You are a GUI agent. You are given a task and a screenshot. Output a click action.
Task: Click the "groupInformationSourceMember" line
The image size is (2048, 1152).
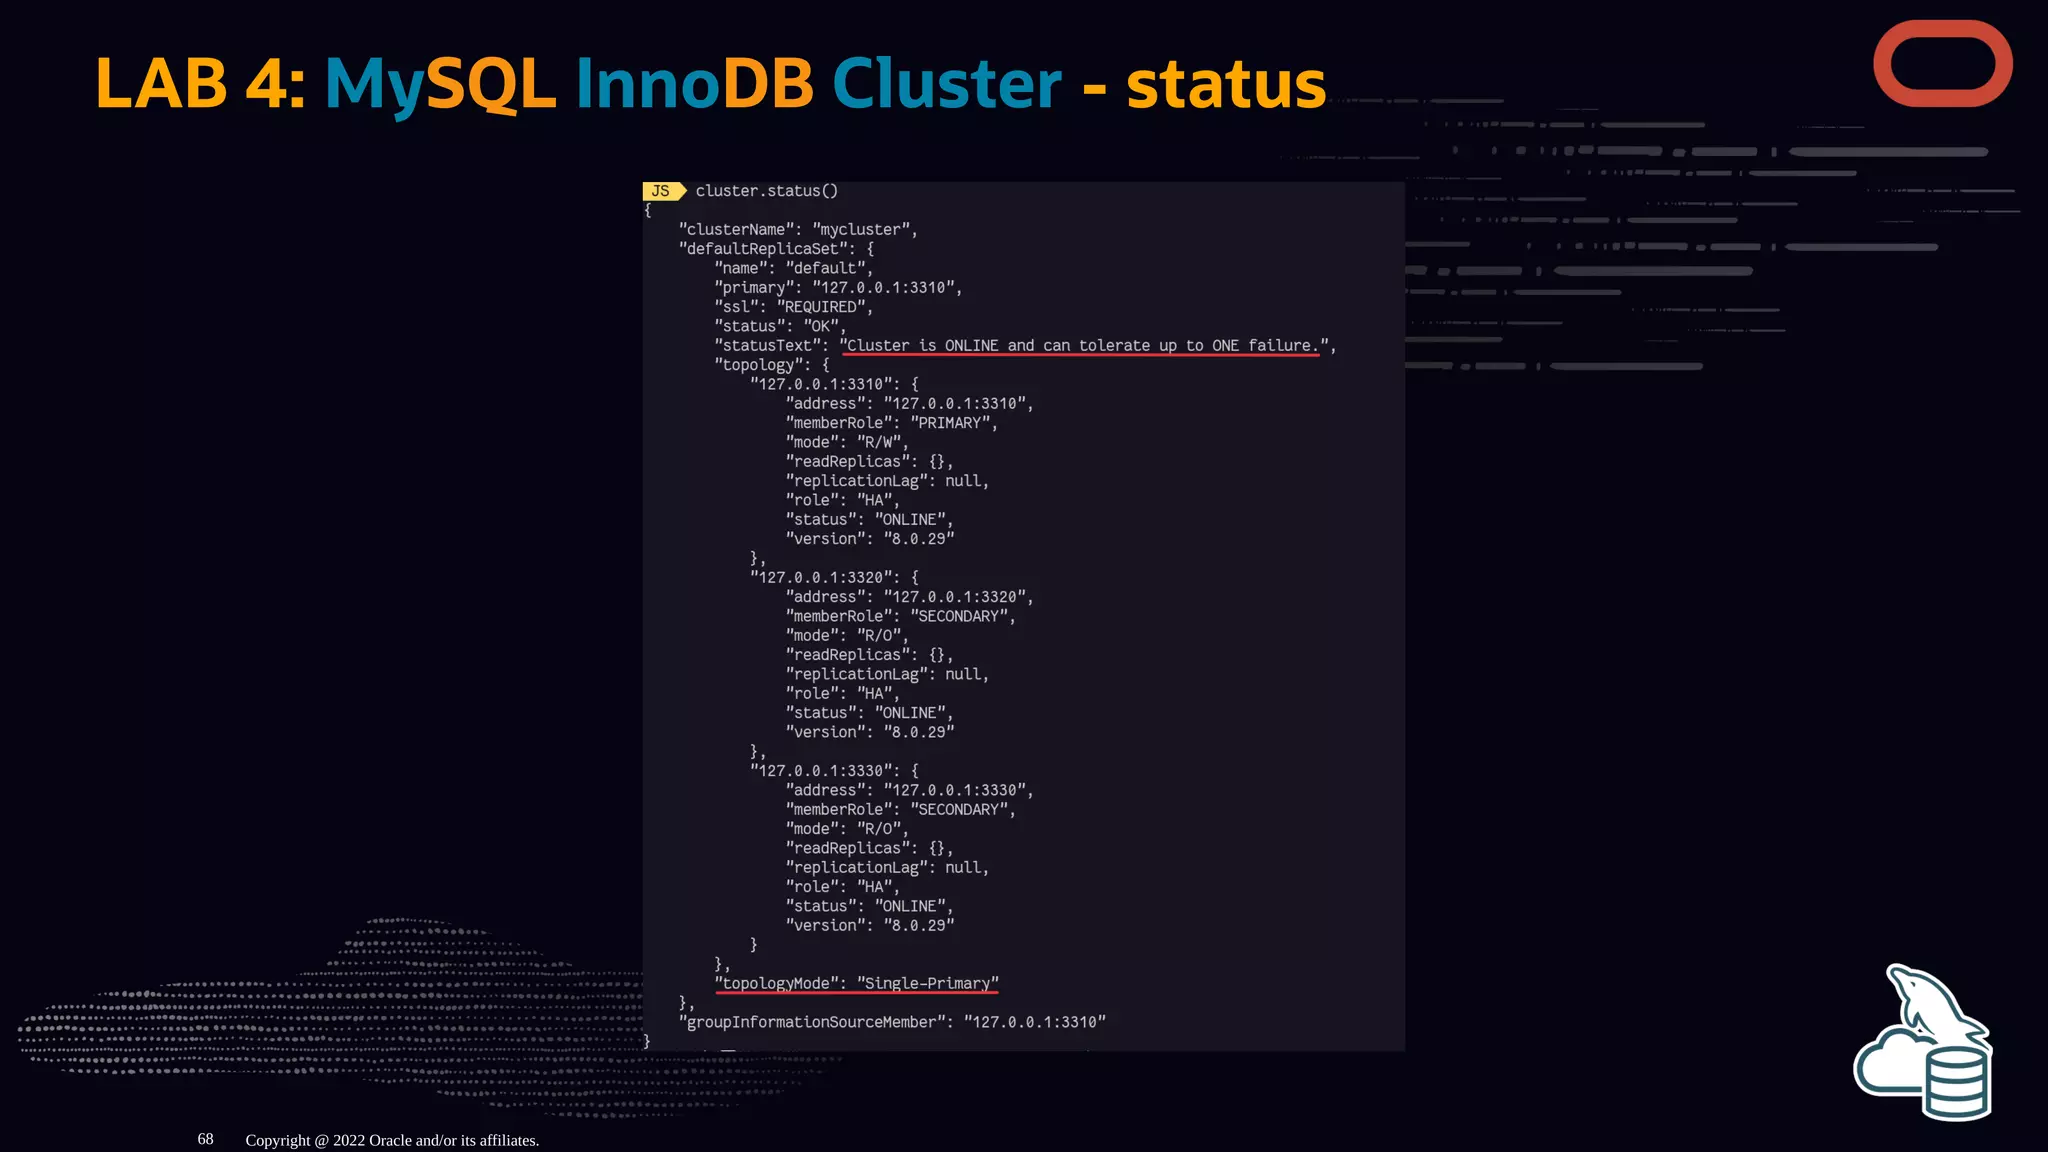[892, 1022]
